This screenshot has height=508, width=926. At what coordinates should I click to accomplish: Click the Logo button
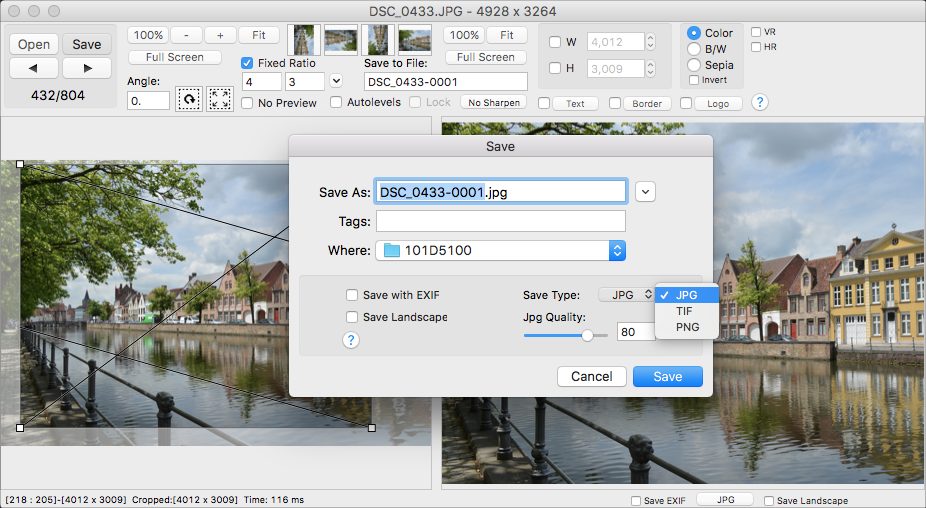[718, 104]
